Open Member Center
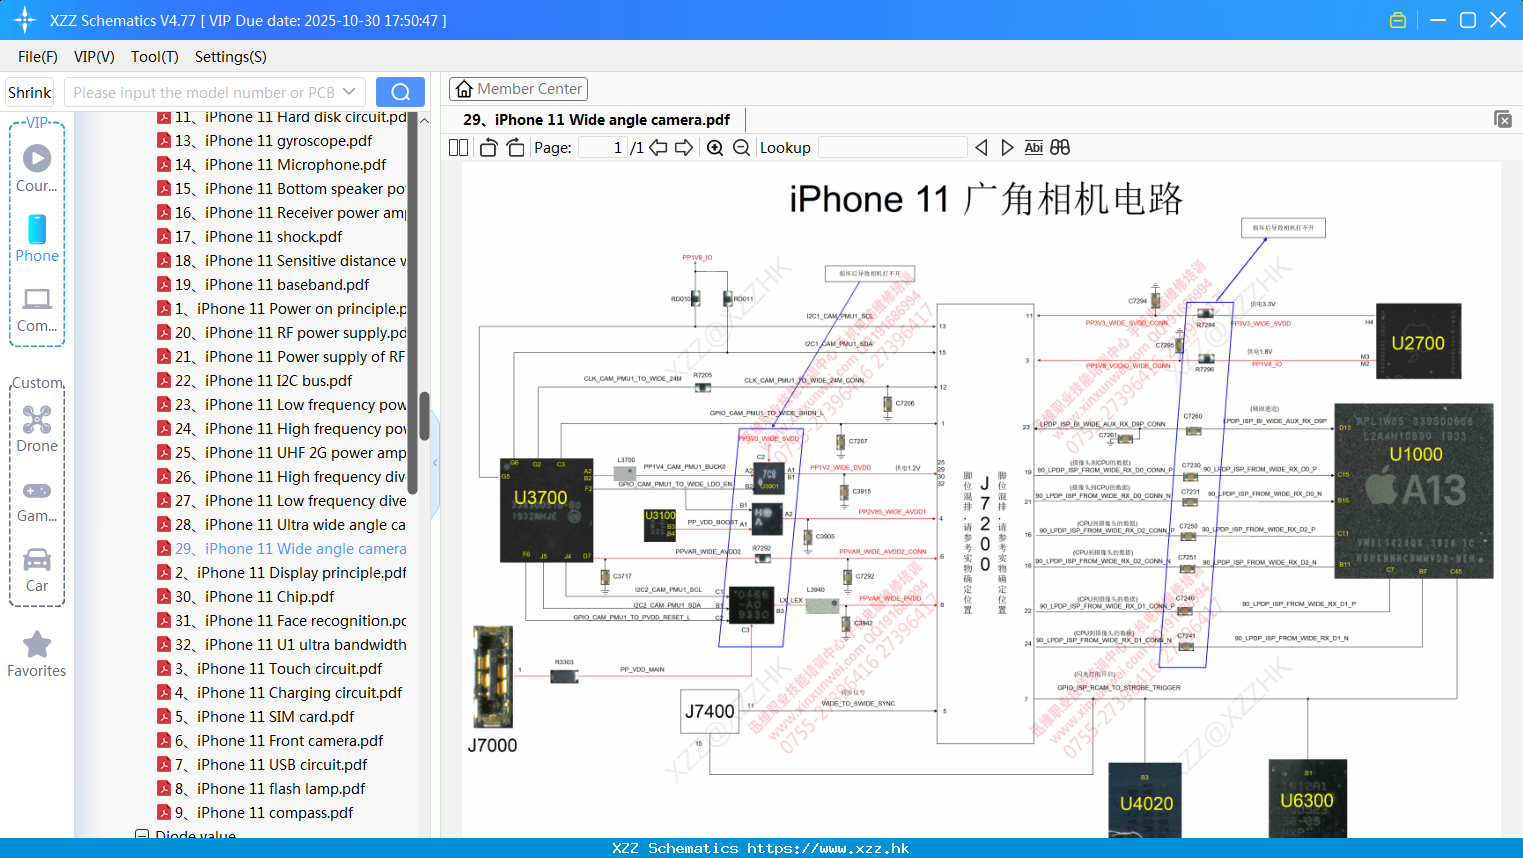1523x858 pixels. click(x=518, y=89)
